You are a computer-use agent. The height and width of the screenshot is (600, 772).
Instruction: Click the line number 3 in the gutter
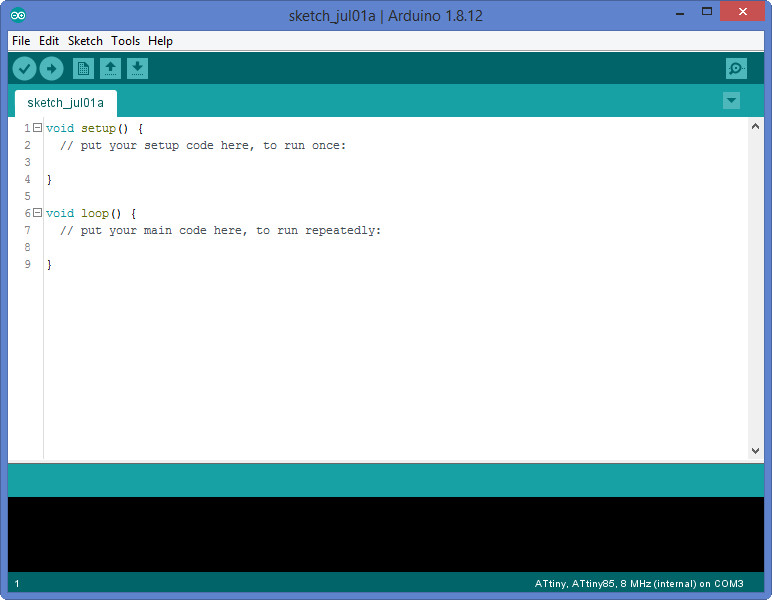coord(28,162)
